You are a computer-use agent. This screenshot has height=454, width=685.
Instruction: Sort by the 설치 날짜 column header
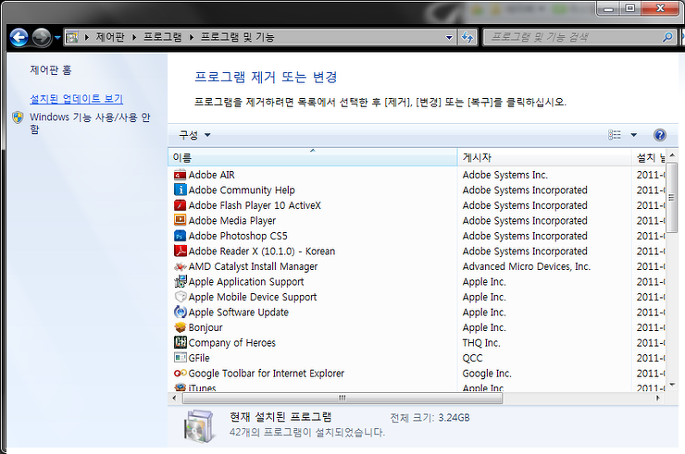click(649, 157)
